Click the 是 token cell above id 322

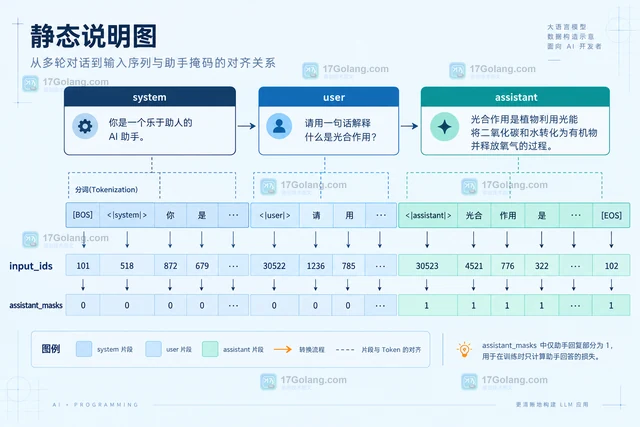pyautogui.click(x=542, y=215)
